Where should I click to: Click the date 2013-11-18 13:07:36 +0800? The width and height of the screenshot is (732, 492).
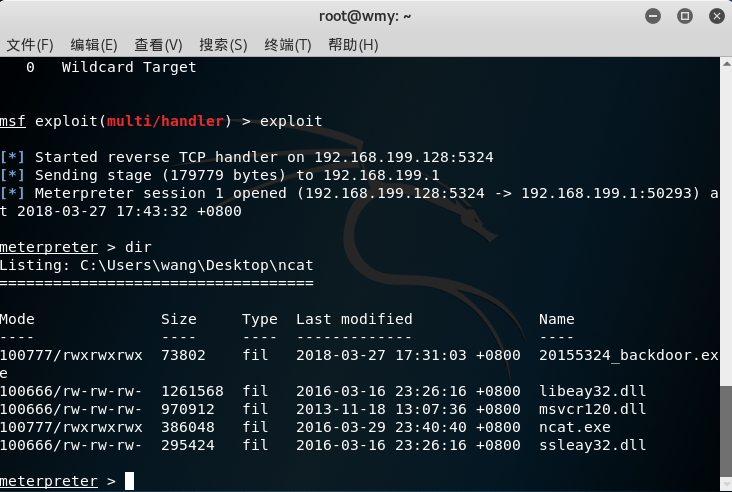pos(408,409)
